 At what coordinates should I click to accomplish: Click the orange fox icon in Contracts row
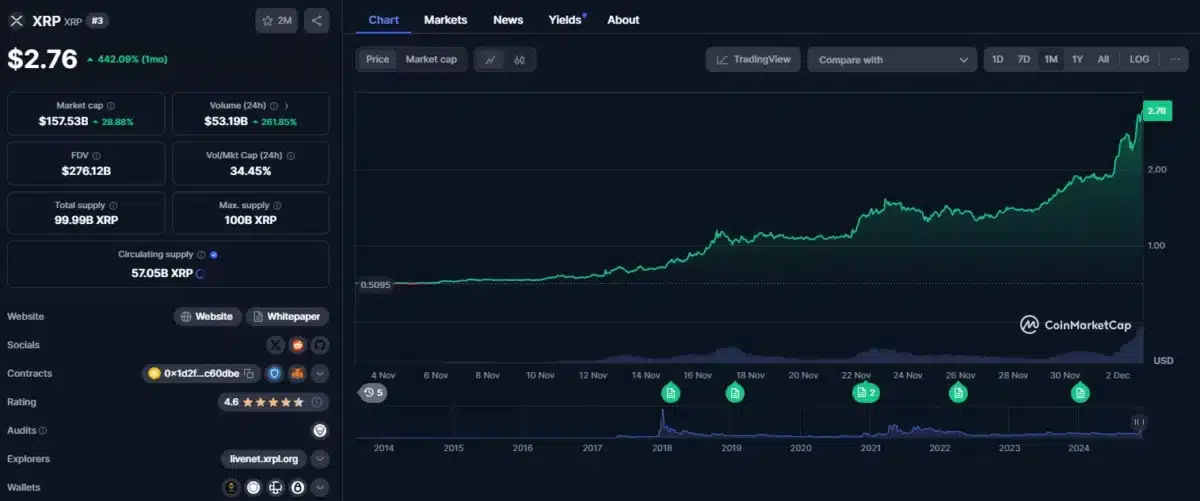click(297, 373)
